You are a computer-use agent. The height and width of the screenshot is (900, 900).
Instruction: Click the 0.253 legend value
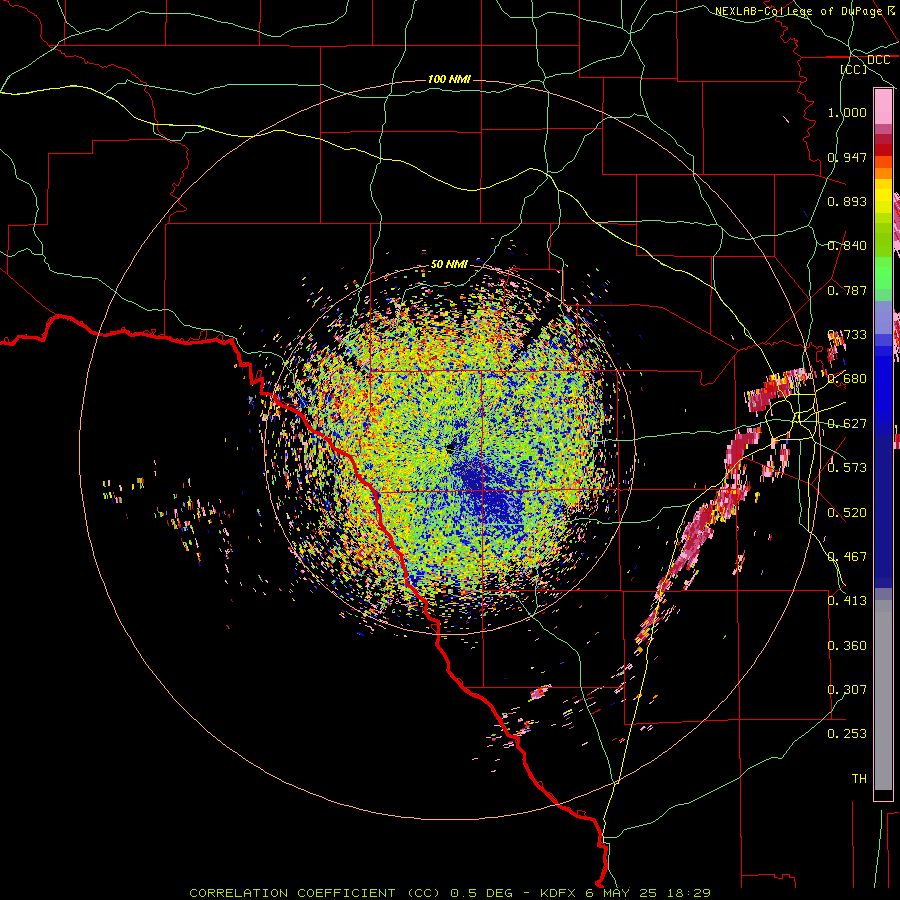[x=847, y=734]
